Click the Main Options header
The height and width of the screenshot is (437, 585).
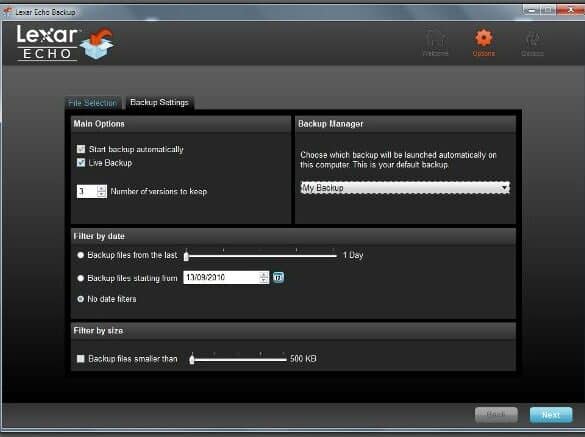click(181, 124)
